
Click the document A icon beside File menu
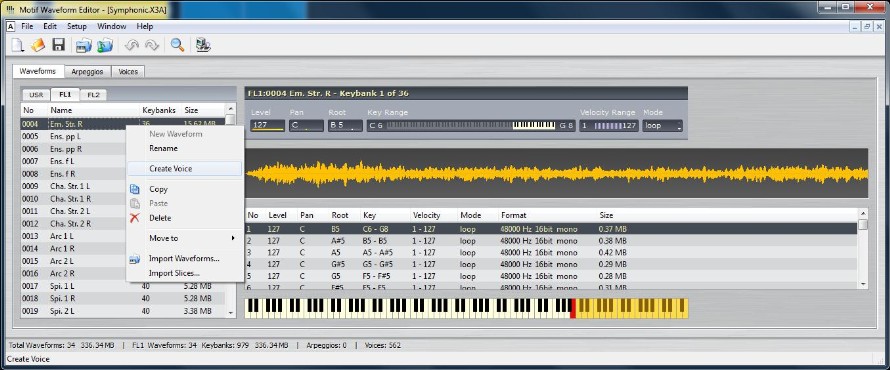point(11,27)
